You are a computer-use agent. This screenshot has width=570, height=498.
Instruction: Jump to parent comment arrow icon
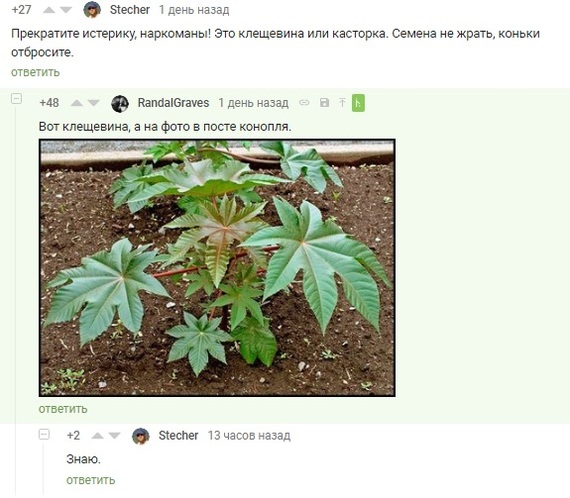pyautogui.click(x=342, y=103)
